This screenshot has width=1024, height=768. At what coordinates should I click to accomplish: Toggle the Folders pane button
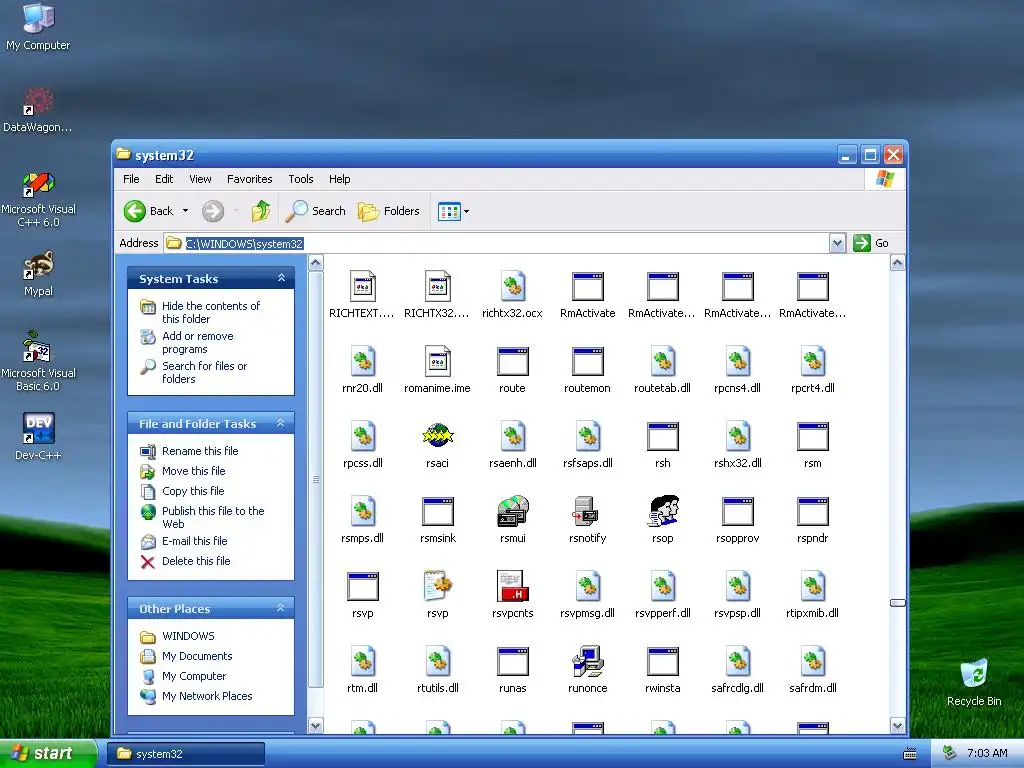click(389, 211)
